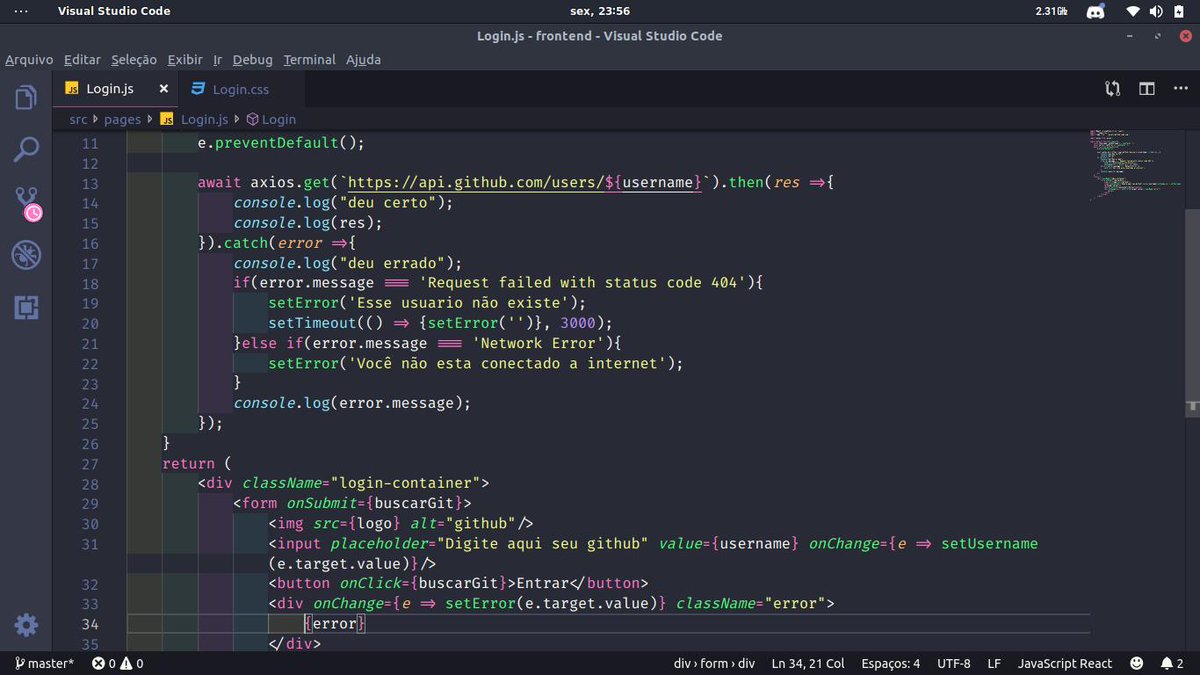The width and height of the screenshot is (1200, 675).
Task: Click the {error} expression on line 34
Action: [335, 623]
